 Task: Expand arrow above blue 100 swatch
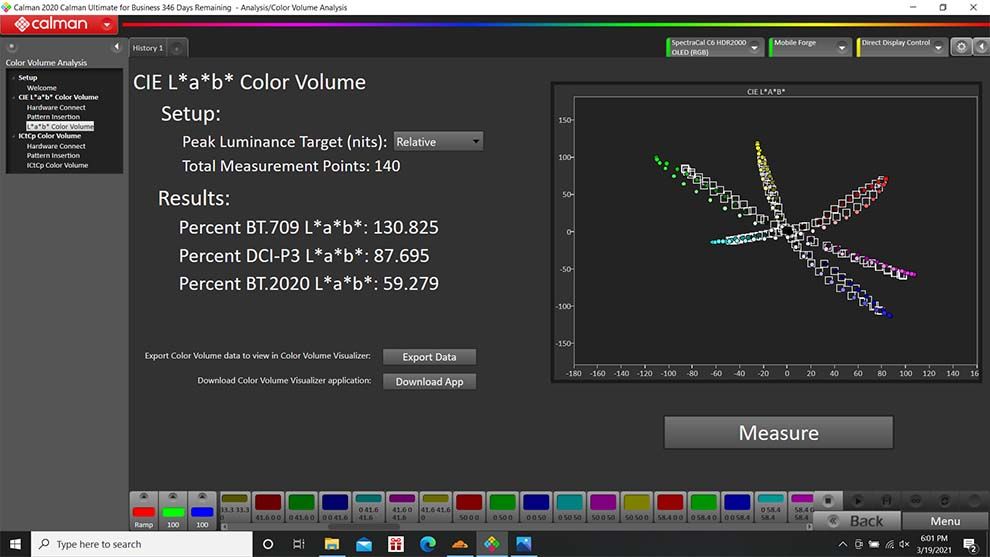pyautogui.click(x=202, y=497)
